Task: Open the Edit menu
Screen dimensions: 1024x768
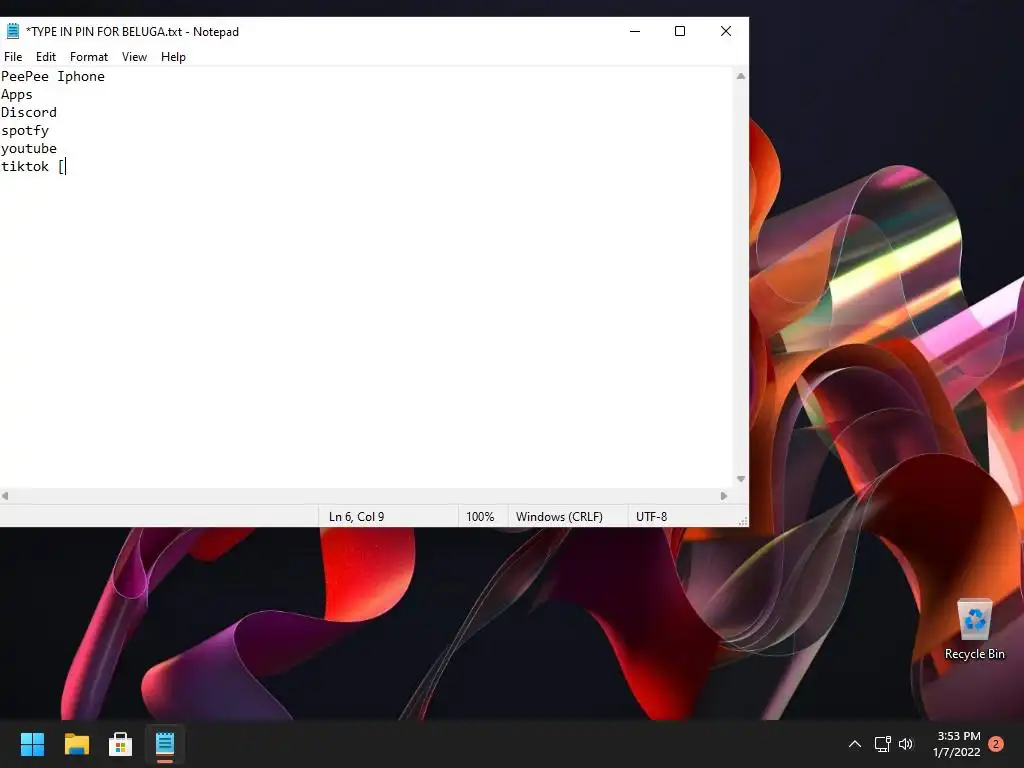Action: 46,57
